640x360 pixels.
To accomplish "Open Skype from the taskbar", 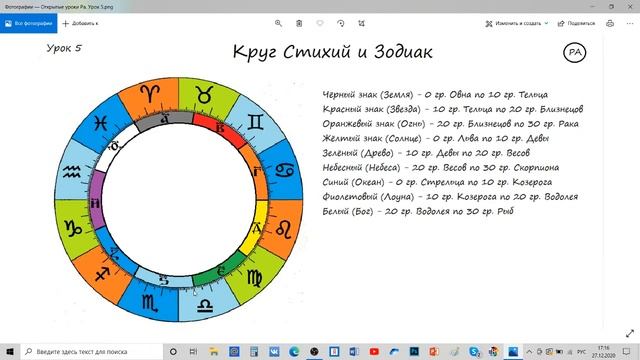I will pyautogui.click(x=474, y=351).
